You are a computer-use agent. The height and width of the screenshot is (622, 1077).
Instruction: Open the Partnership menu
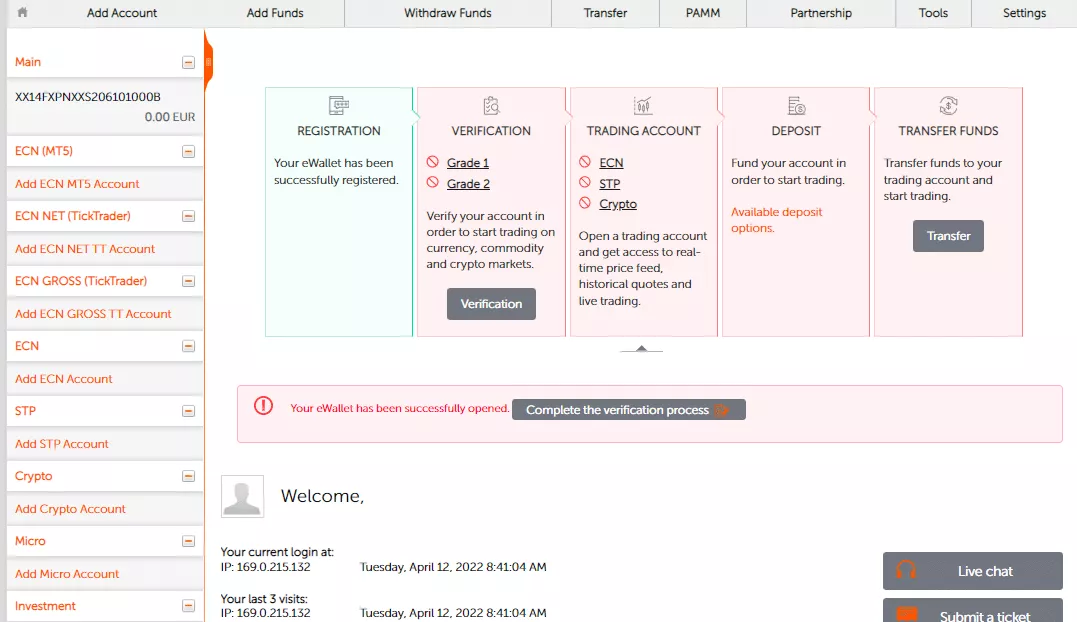(x=821, y=13)
